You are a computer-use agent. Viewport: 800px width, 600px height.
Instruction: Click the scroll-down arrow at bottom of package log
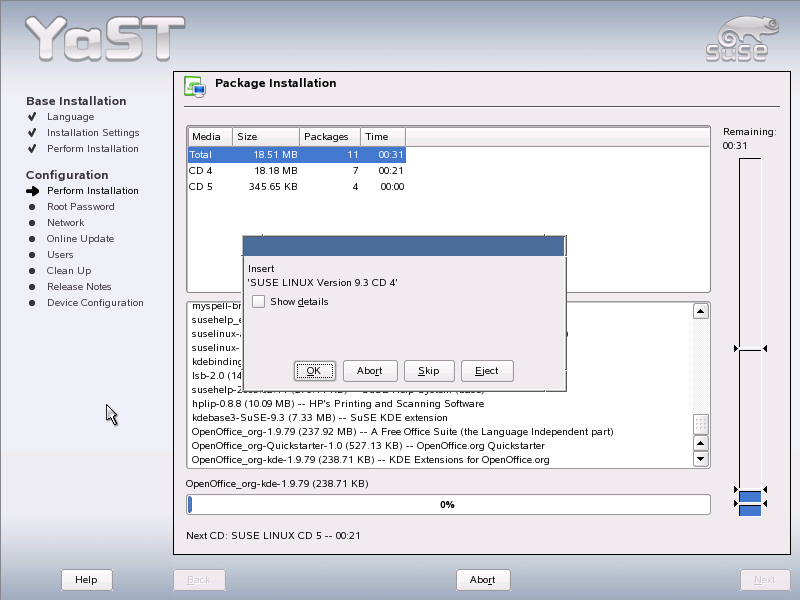(701, 459)
